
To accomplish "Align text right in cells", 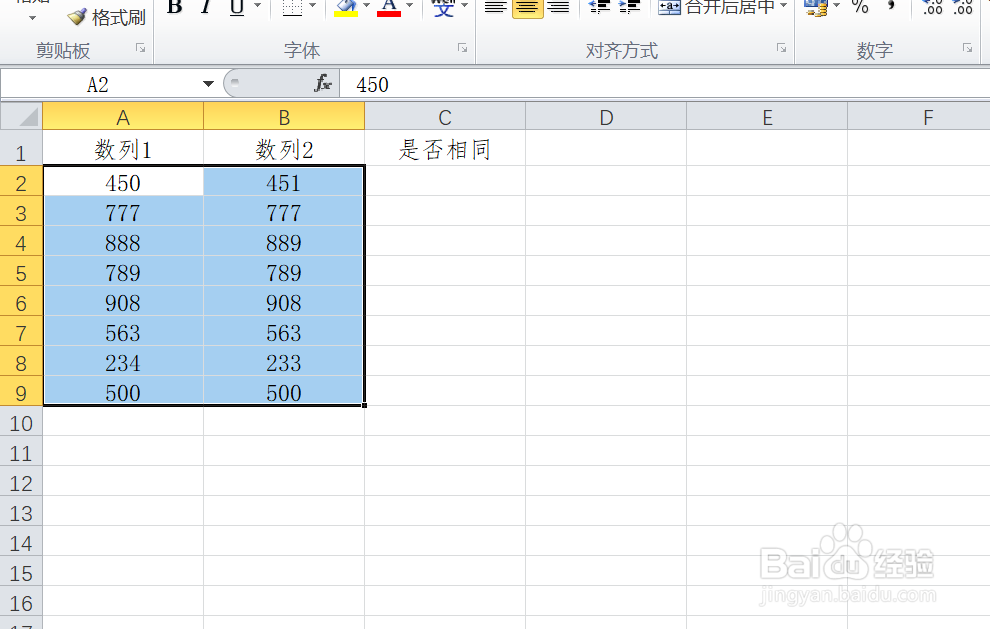I will (x=558, y=8).
